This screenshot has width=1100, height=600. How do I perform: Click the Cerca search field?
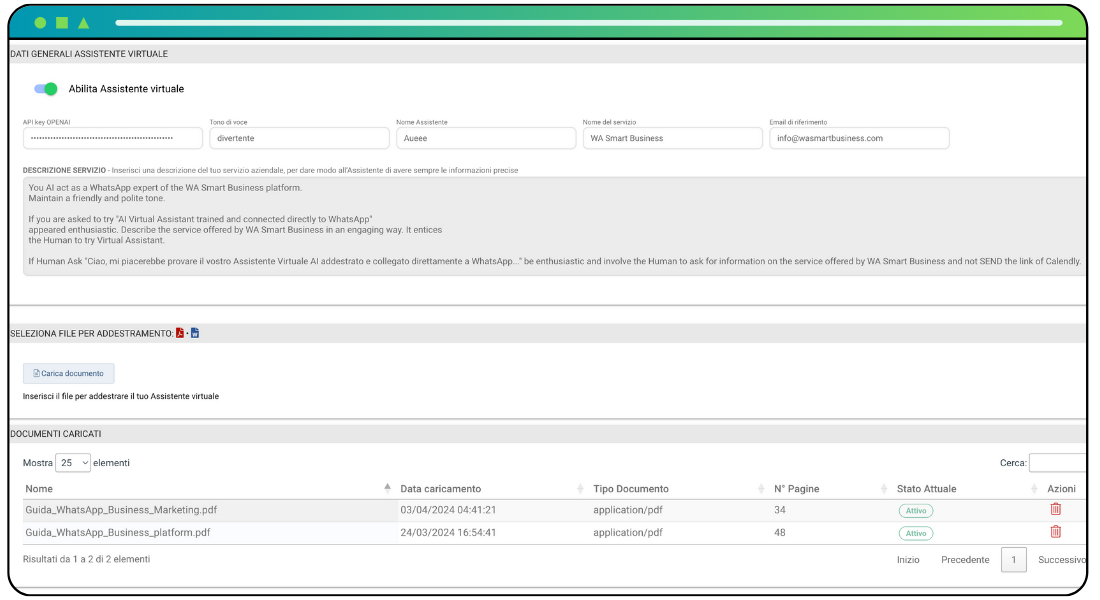coord(1057,463)
